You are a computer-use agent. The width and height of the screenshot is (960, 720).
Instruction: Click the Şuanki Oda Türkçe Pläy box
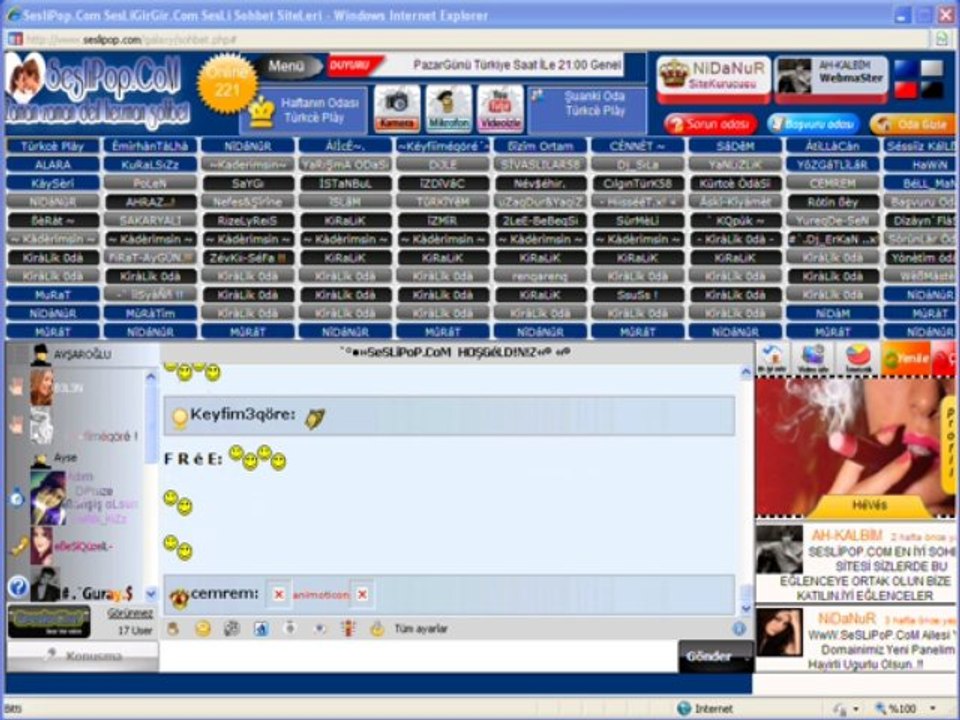(587, 111)
